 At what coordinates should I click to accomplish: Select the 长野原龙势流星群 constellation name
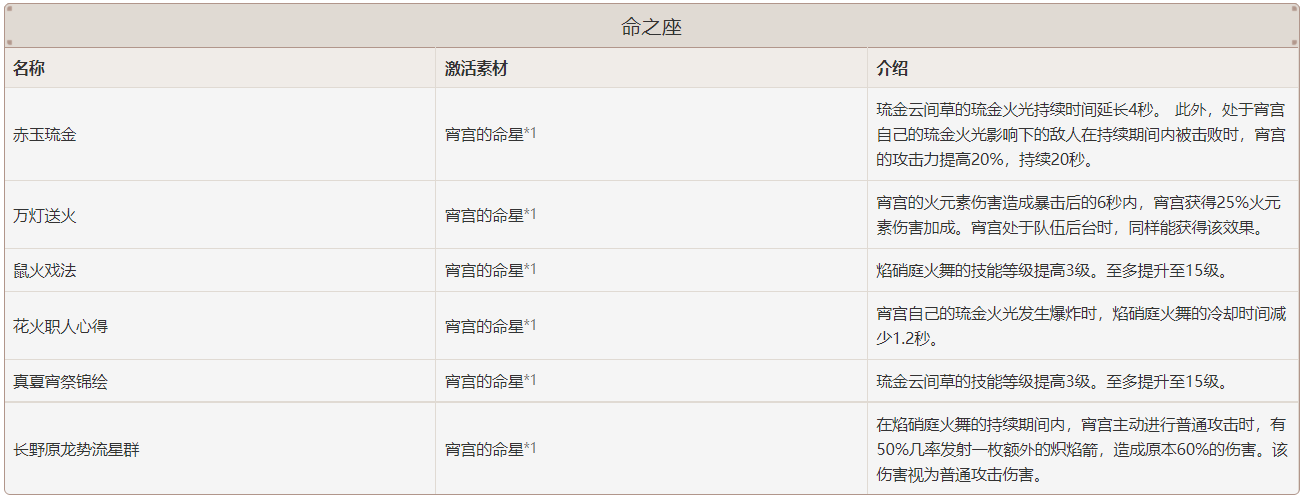pos(76,449)
